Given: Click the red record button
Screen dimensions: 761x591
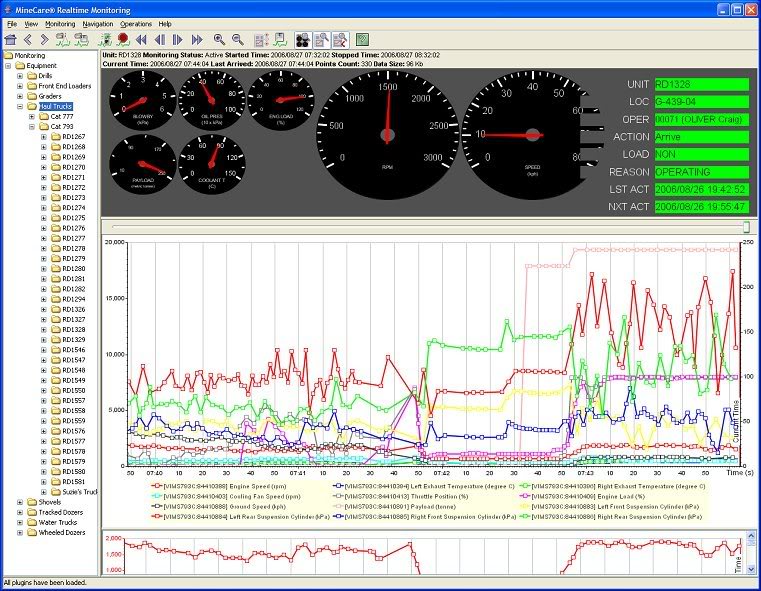Looking at the screenshot, I should click(123, 39).
